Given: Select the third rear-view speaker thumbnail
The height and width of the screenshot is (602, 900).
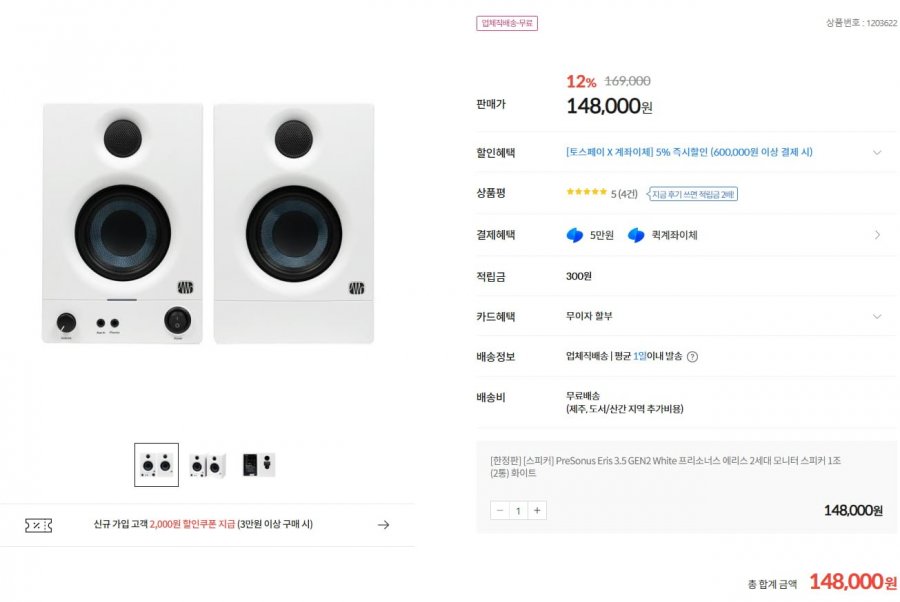Looking at the screenshot, I should [258, 465].
